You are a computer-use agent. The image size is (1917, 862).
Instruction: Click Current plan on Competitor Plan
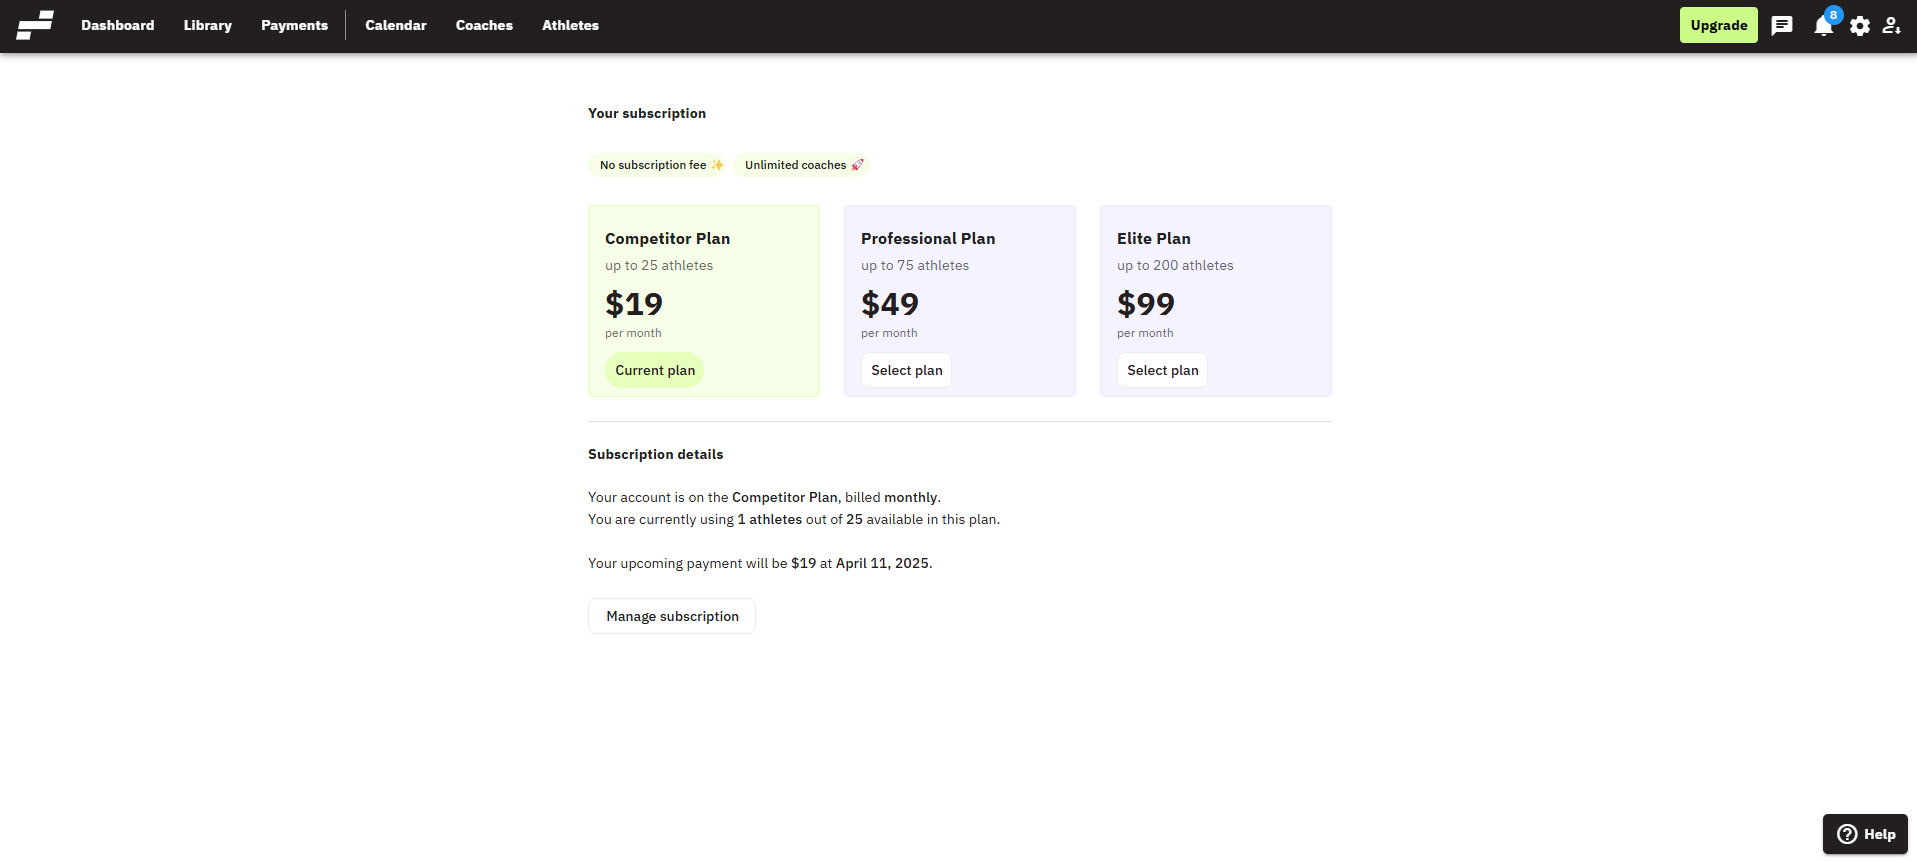(x=655, y=370)
